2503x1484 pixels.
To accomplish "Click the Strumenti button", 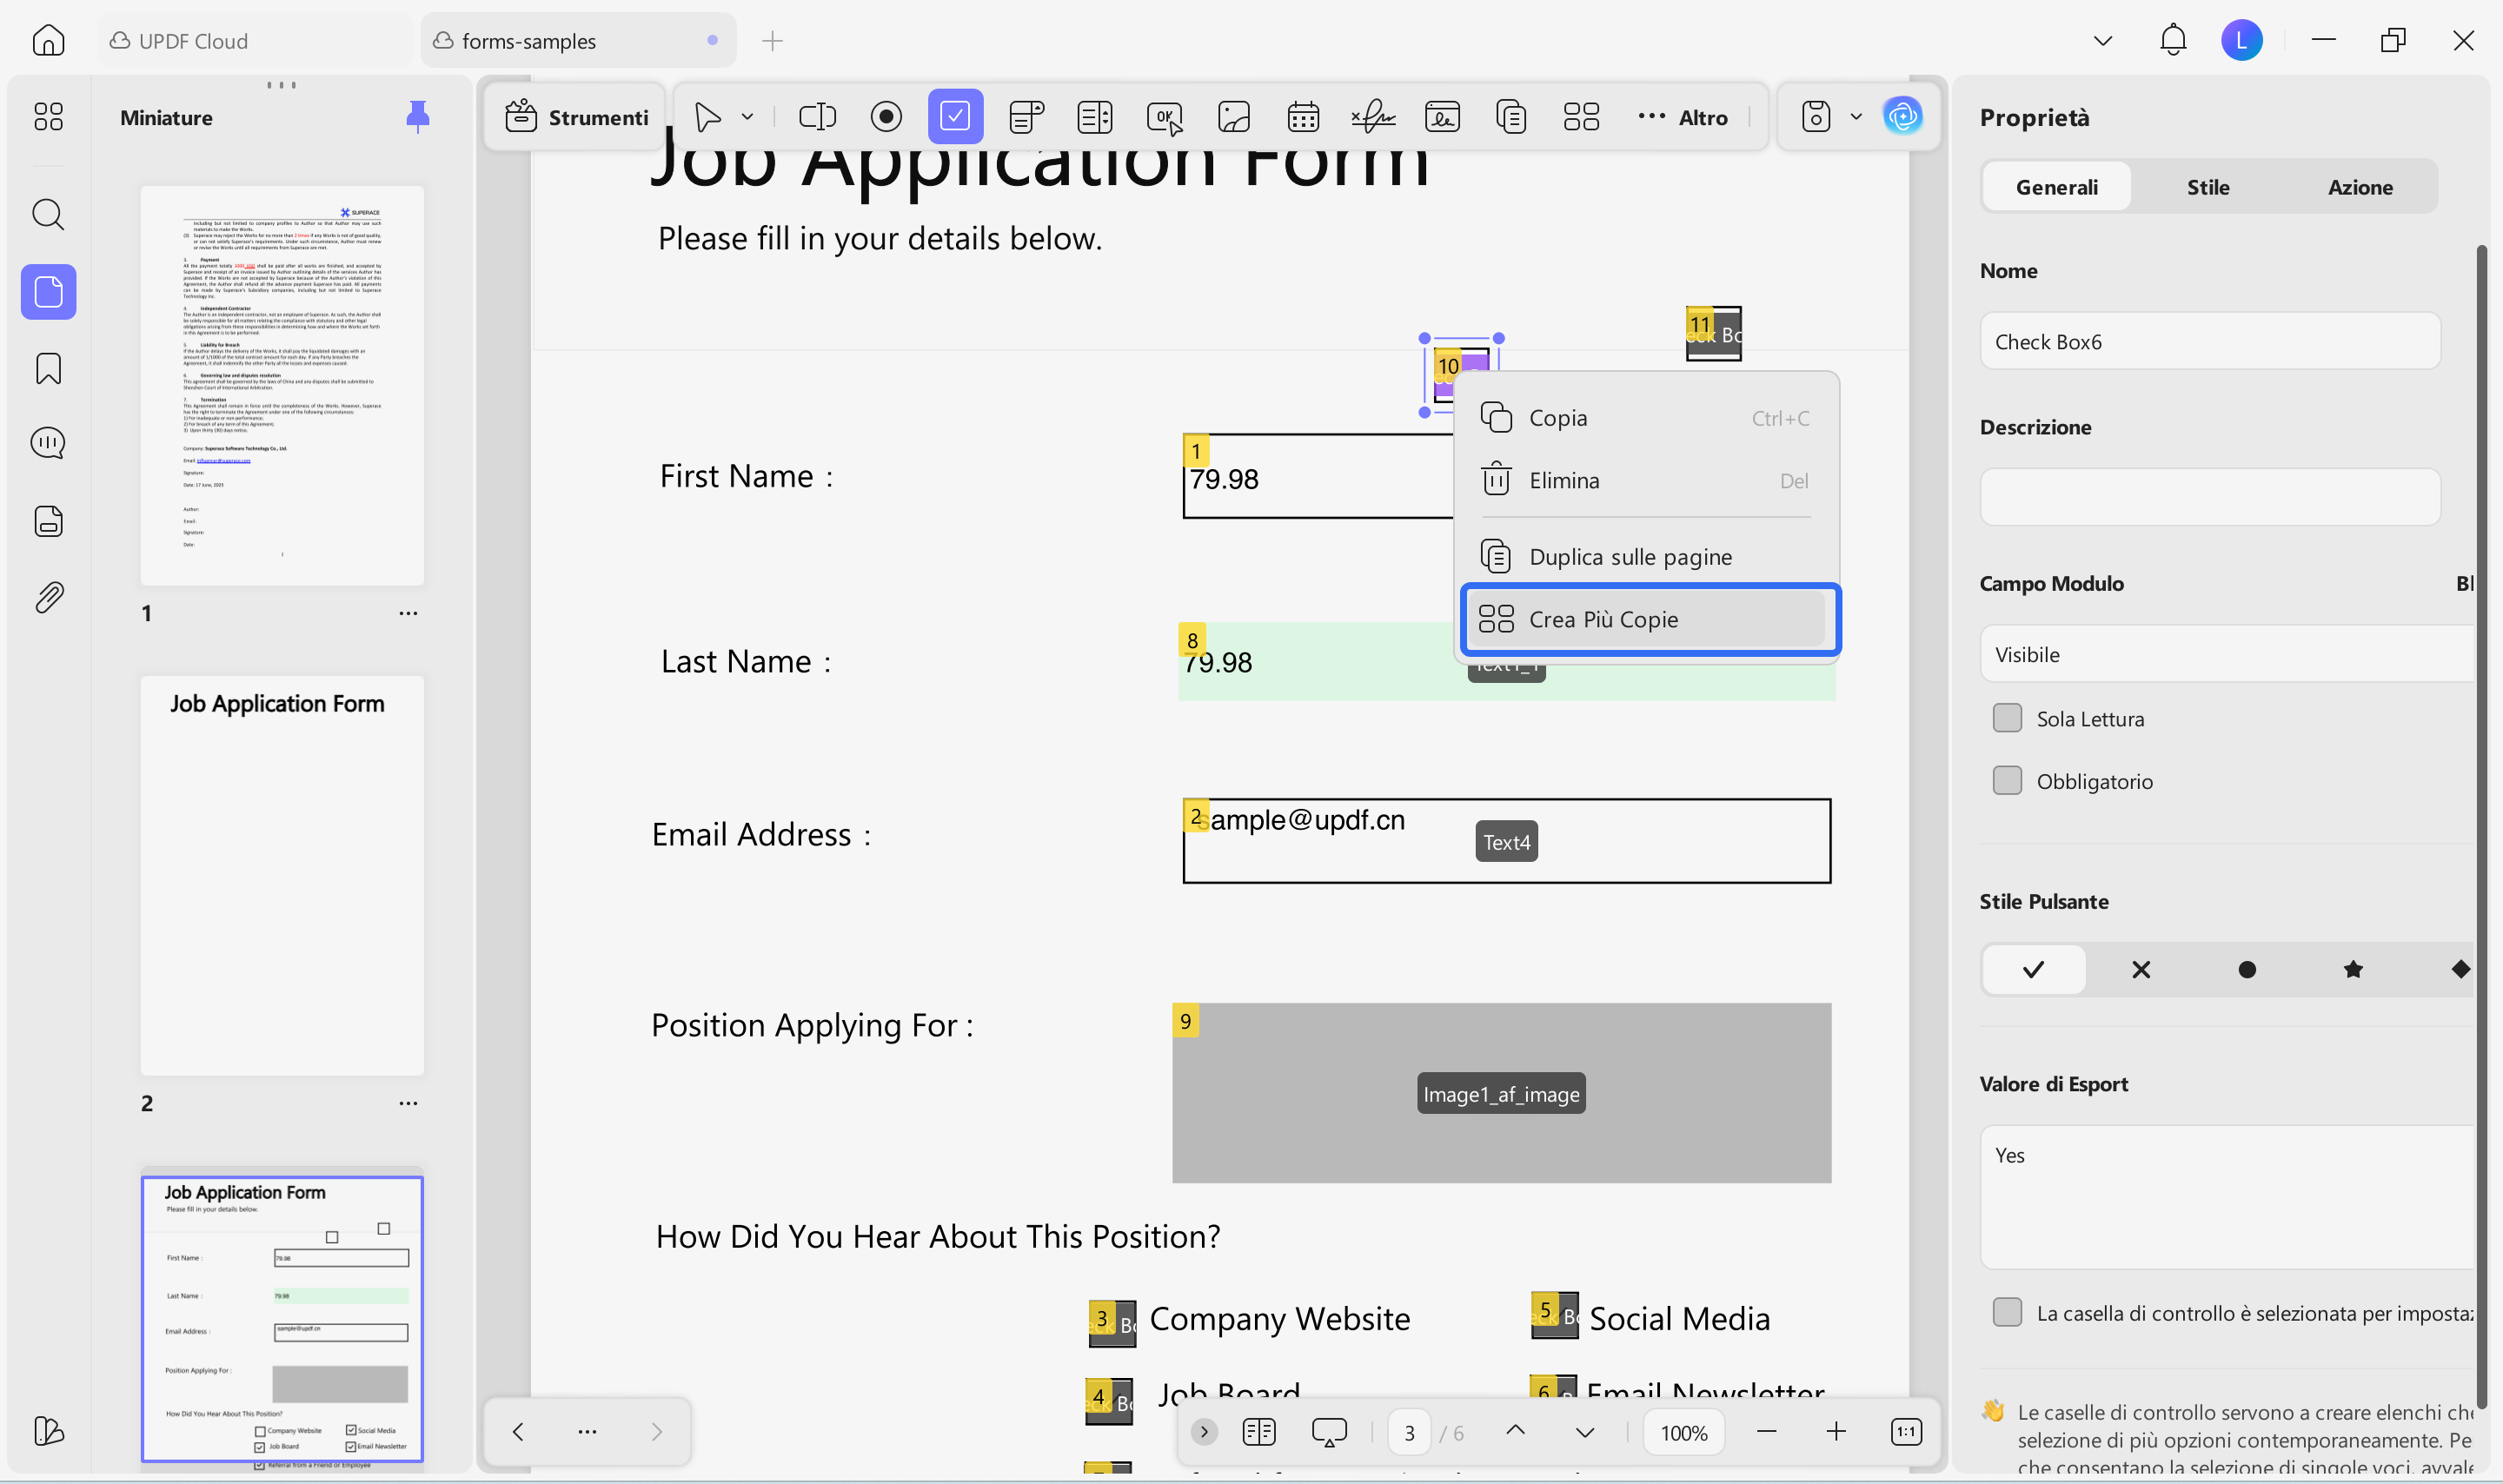I will [576, 117].
